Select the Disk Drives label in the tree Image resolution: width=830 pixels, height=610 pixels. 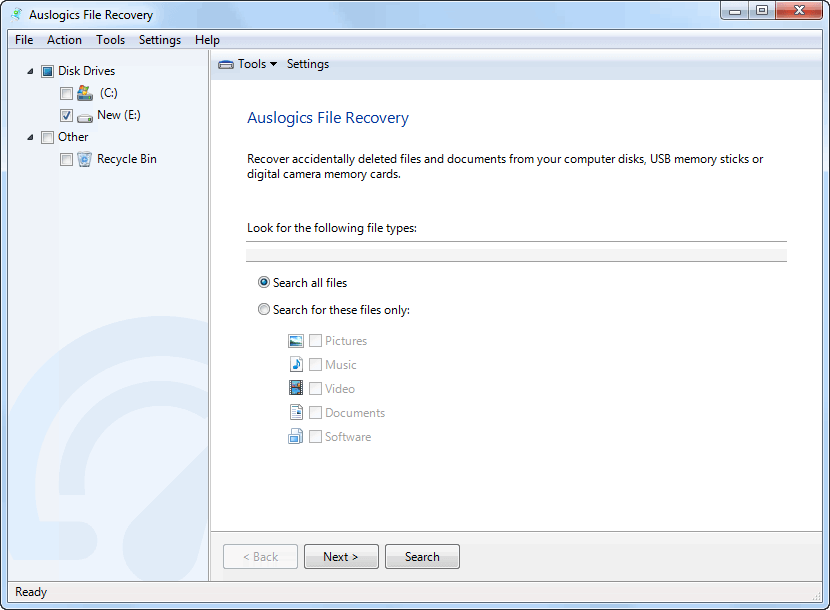coord(86,71)
